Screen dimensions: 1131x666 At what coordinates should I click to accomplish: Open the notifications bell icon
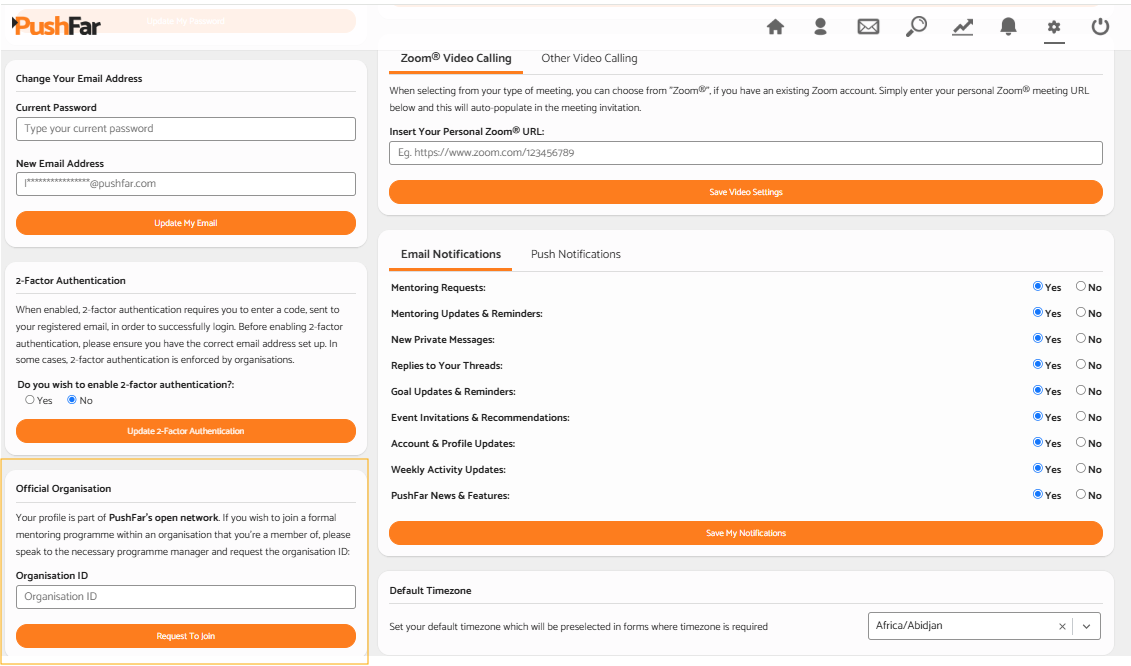1008,27
